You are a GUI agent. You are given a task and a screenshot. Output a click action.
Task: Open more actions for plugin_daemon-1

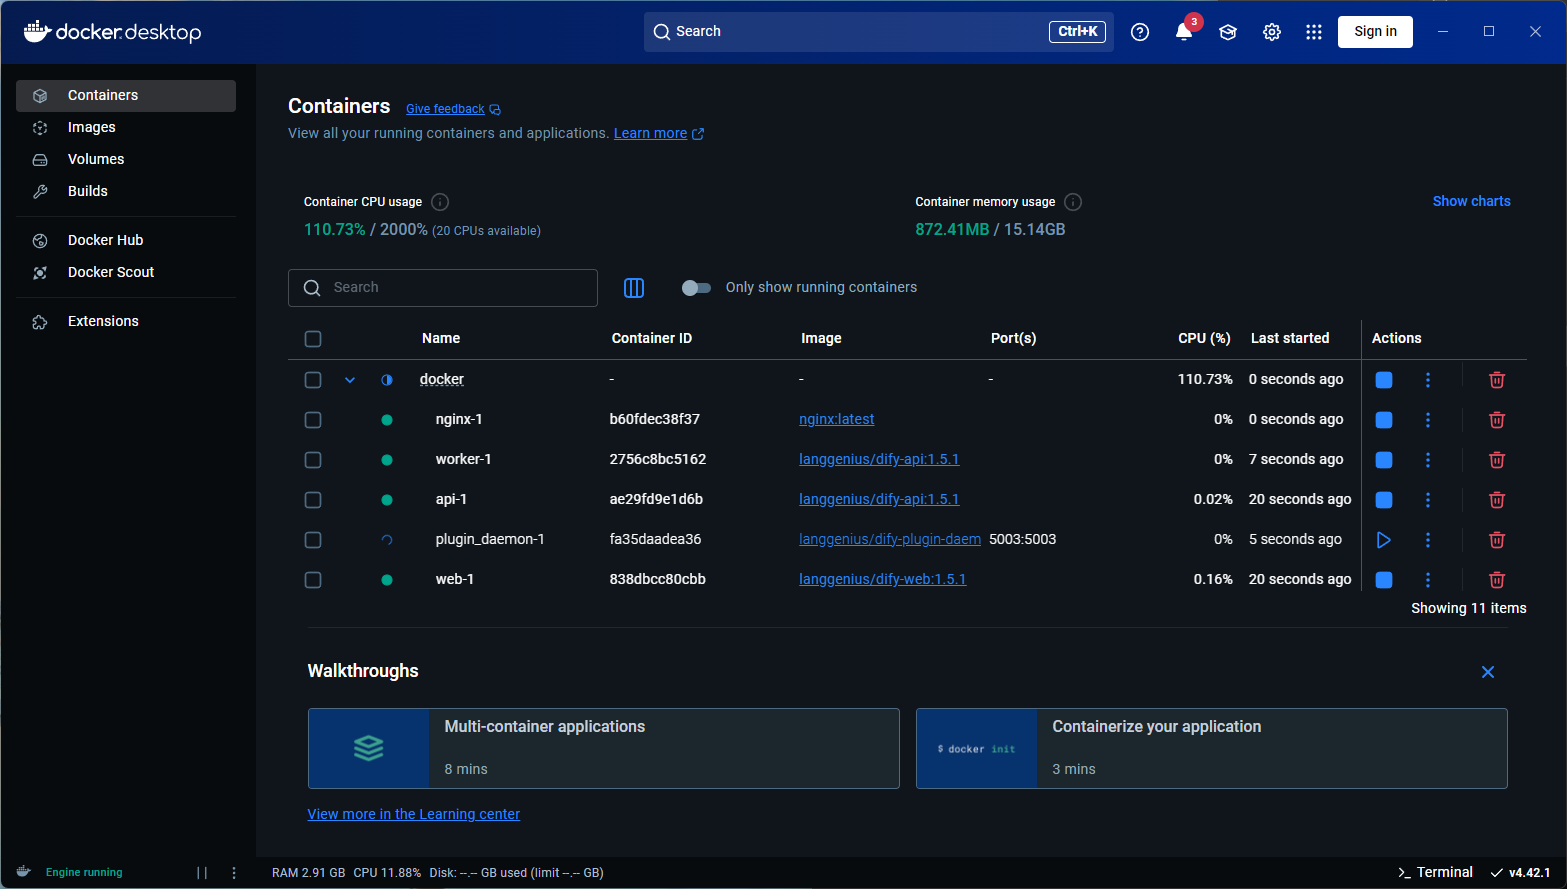(1428, 540)
